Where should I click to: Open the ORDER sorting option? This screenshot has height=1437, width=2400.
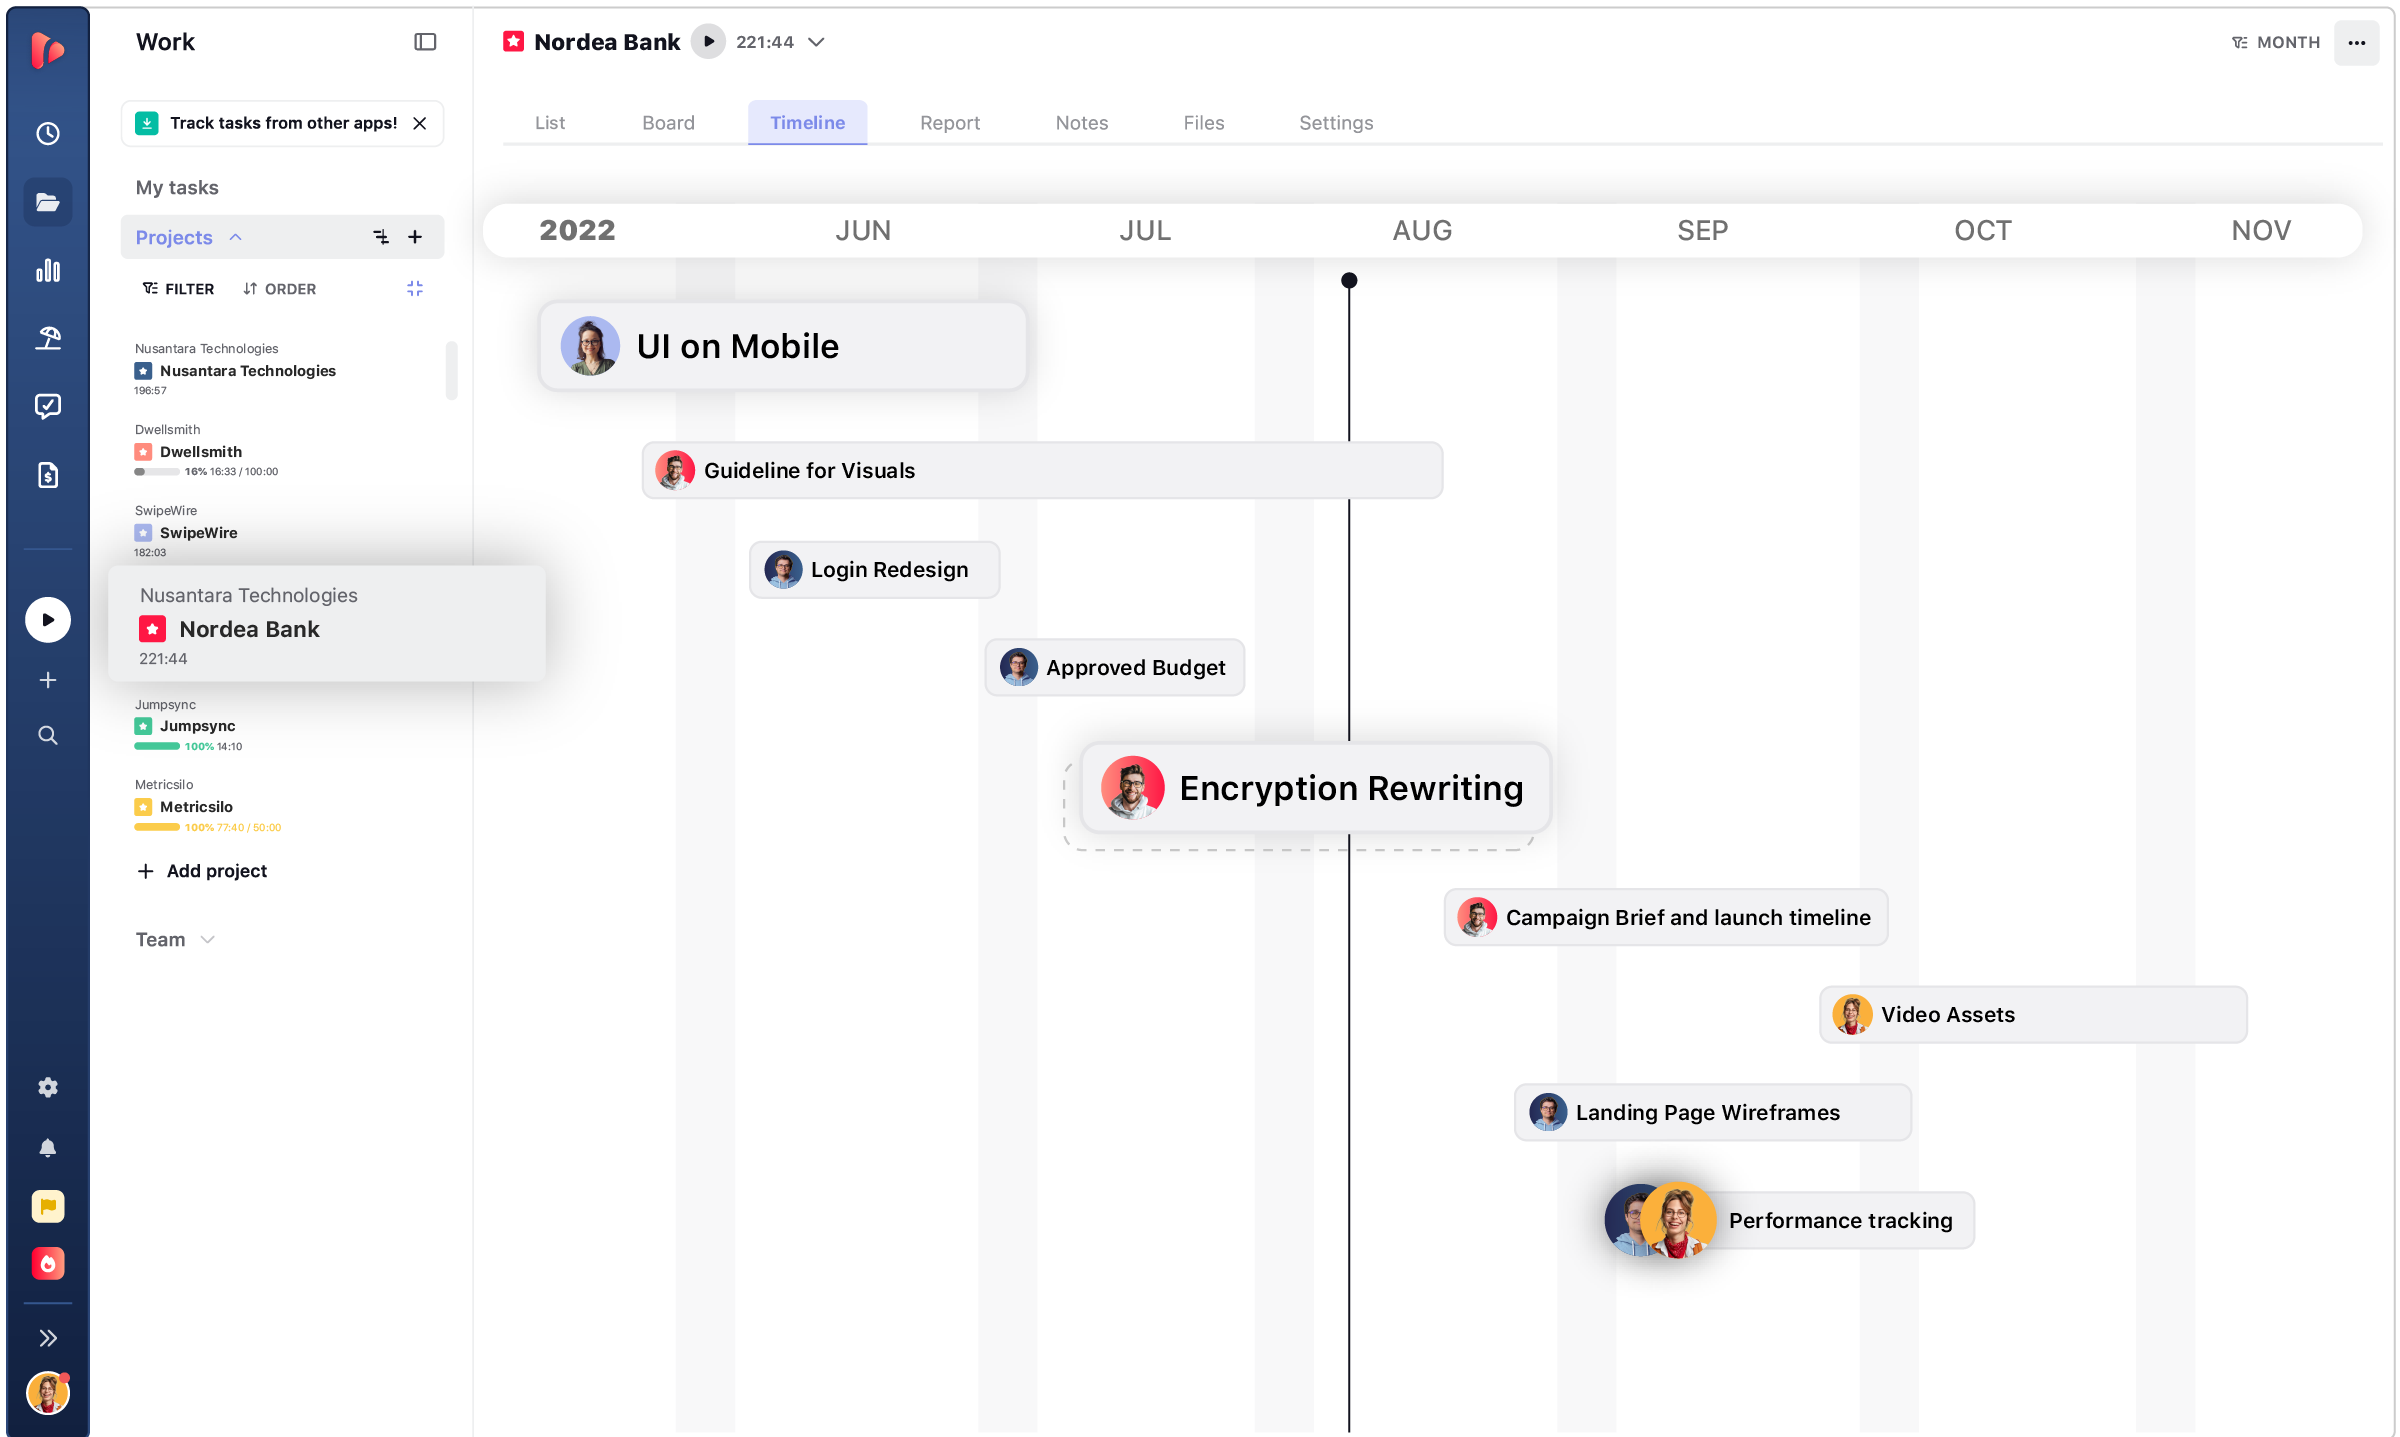tap(279, 289)
